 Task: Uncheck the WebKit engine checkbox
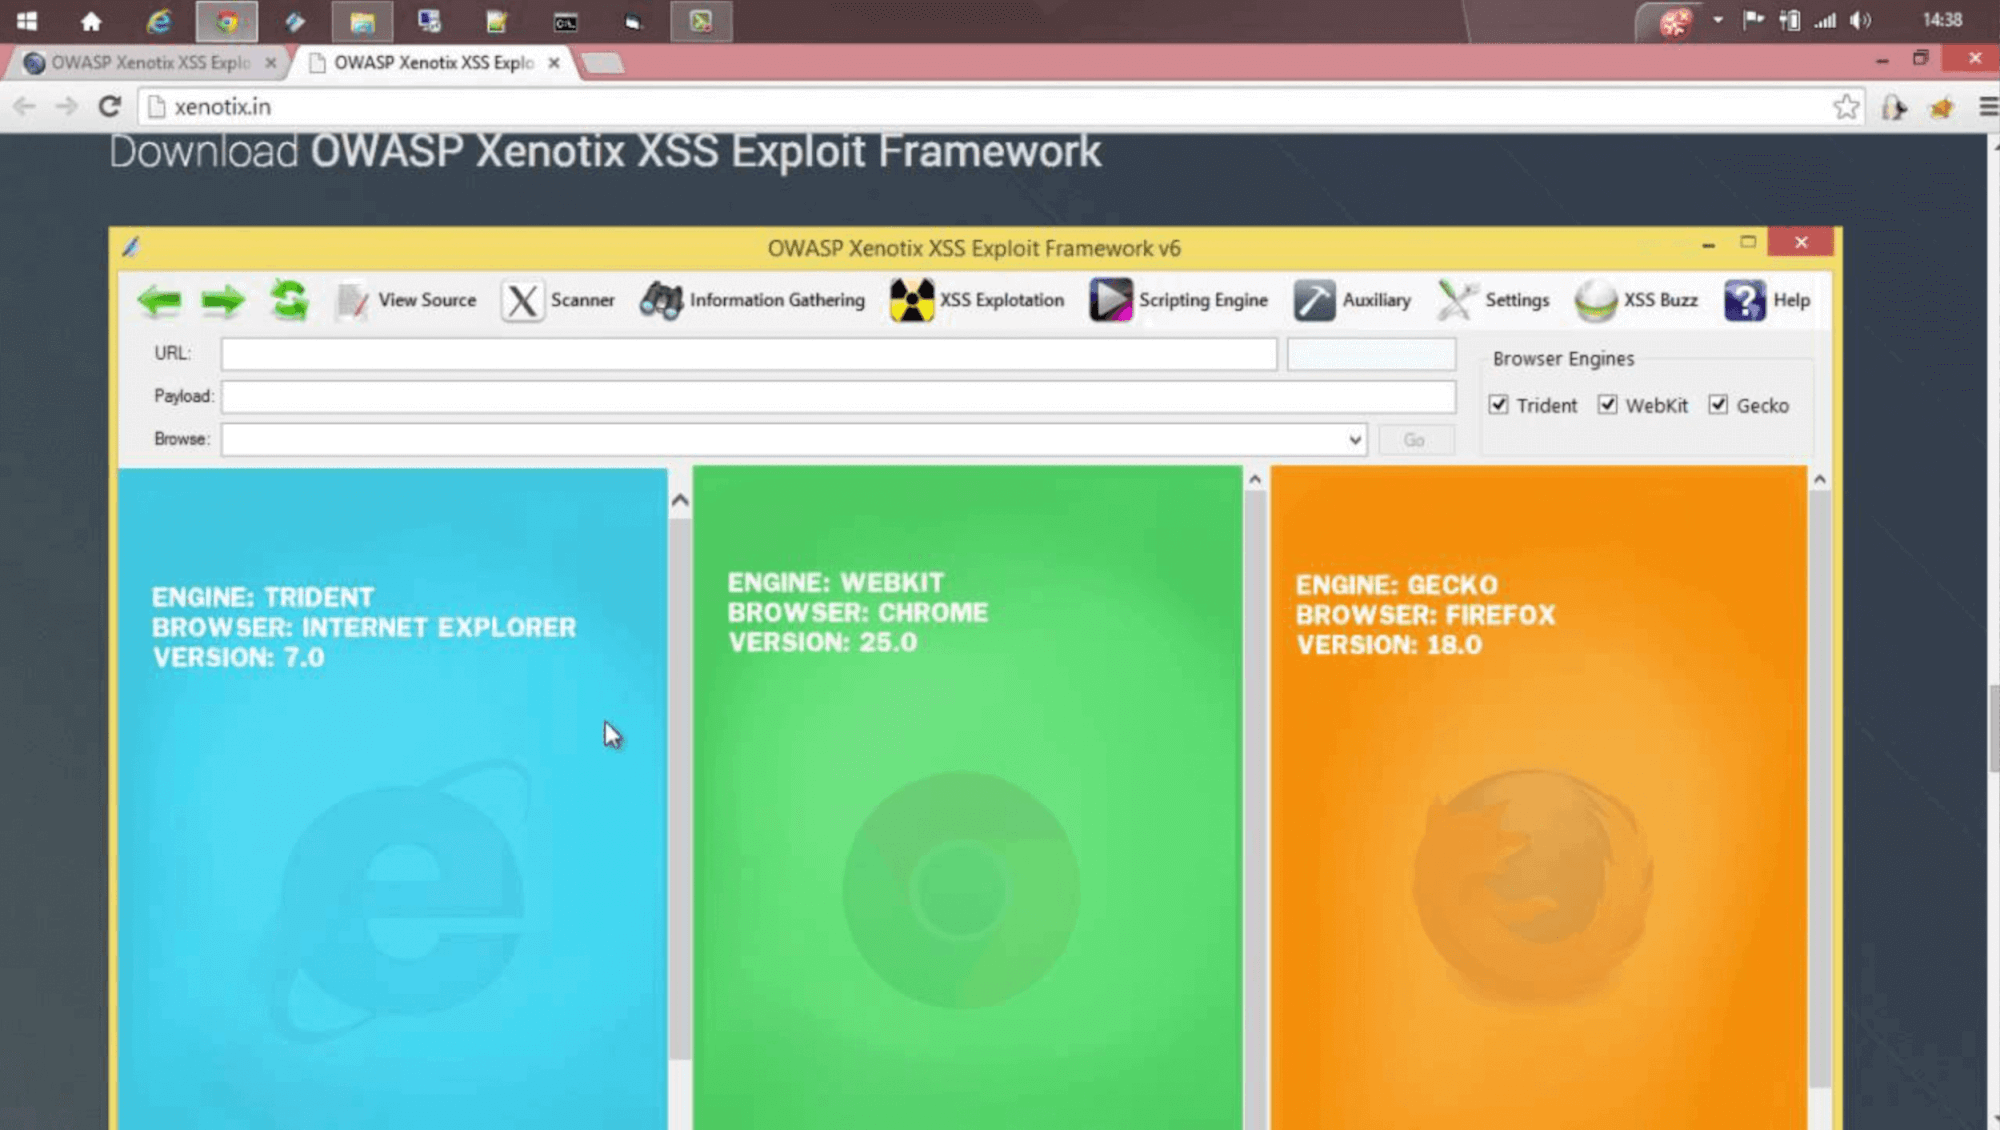coord(1607,405)
